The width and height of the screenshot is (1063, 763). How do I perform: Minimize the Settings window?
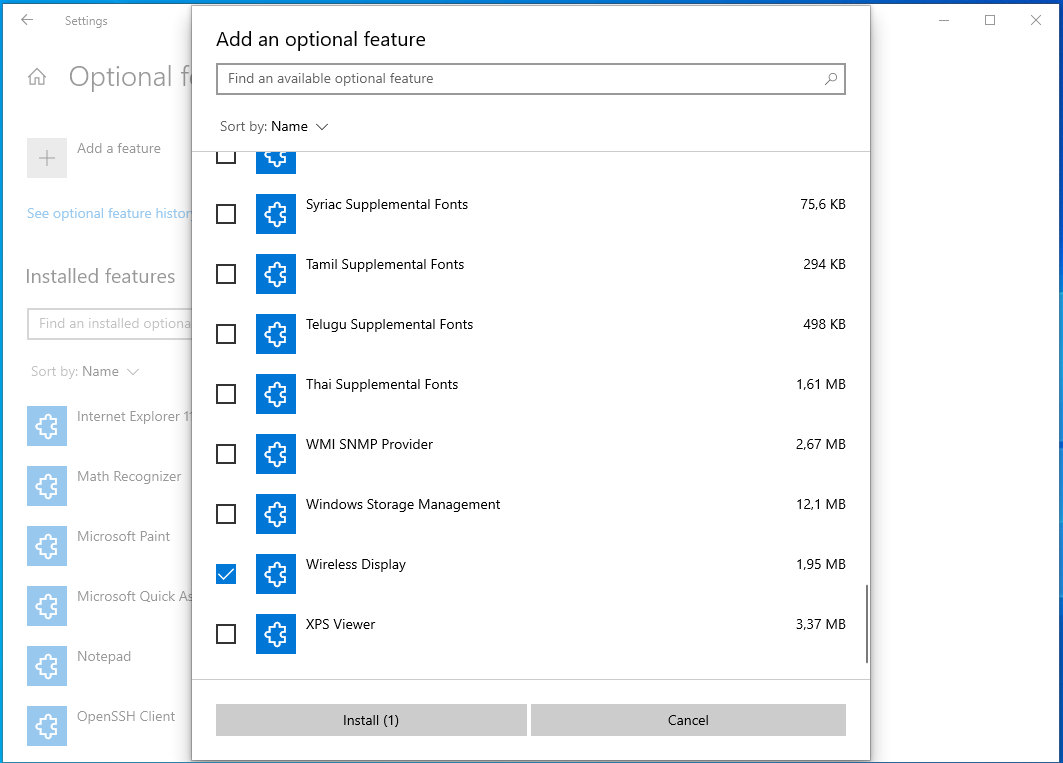[944, 20]
